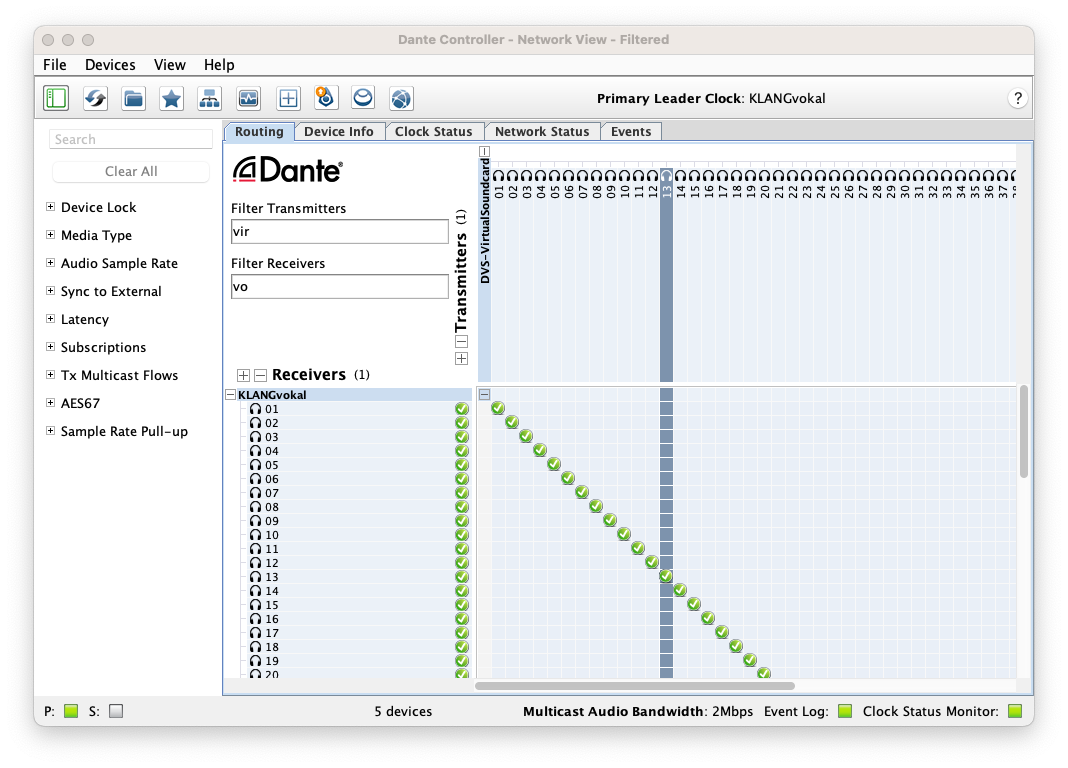This screenshot has width=1068, height=768.
Task: Click subscription checkmark at receiver 10 crosspoint
Action: pyautogui.click(x=624, y=534)
